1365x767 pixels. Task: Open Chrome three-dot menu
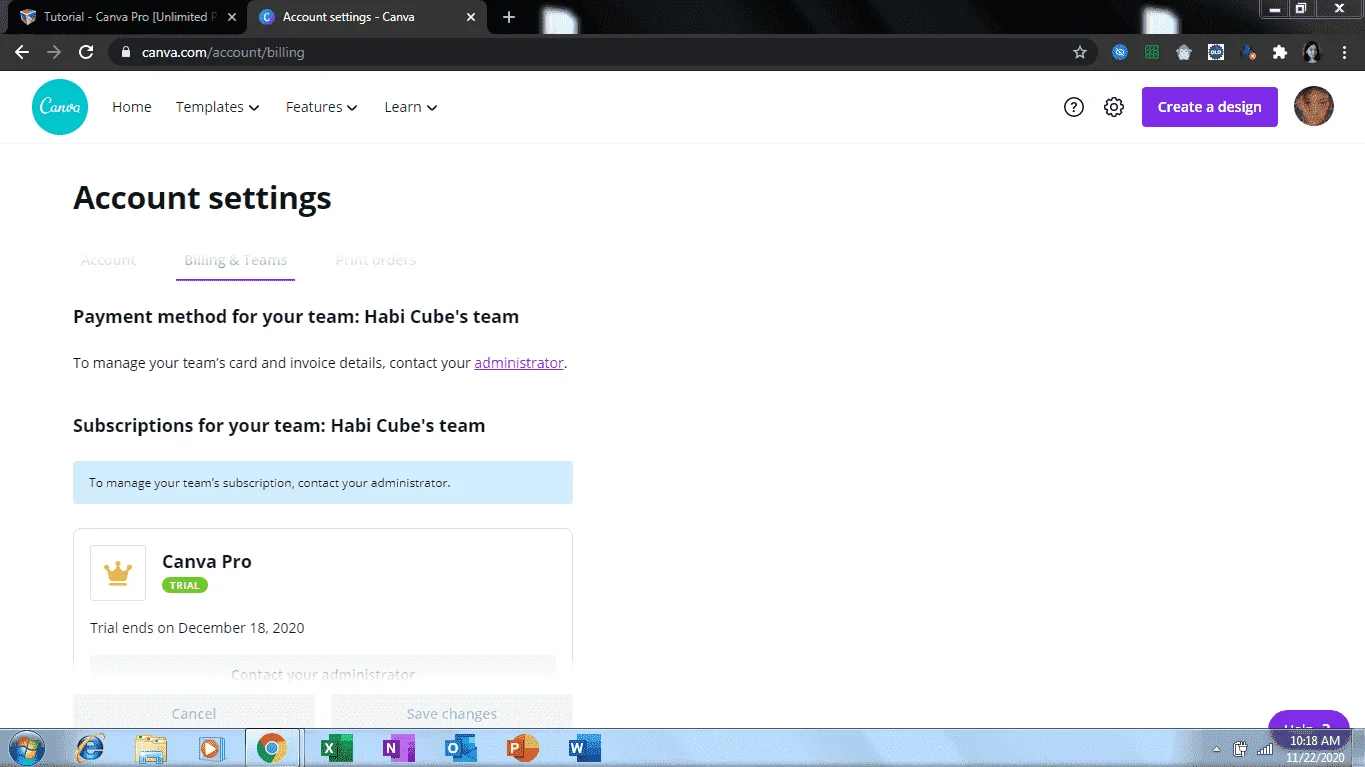point(1346,52)
